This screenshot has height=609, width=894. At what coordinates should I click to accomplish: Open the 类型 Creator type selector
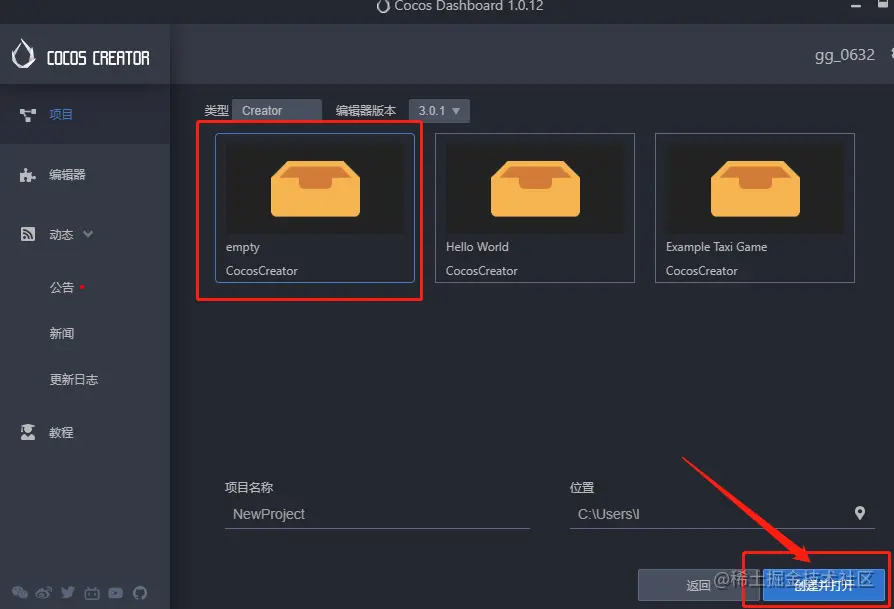pyautogui.click(x=277, y=111)
